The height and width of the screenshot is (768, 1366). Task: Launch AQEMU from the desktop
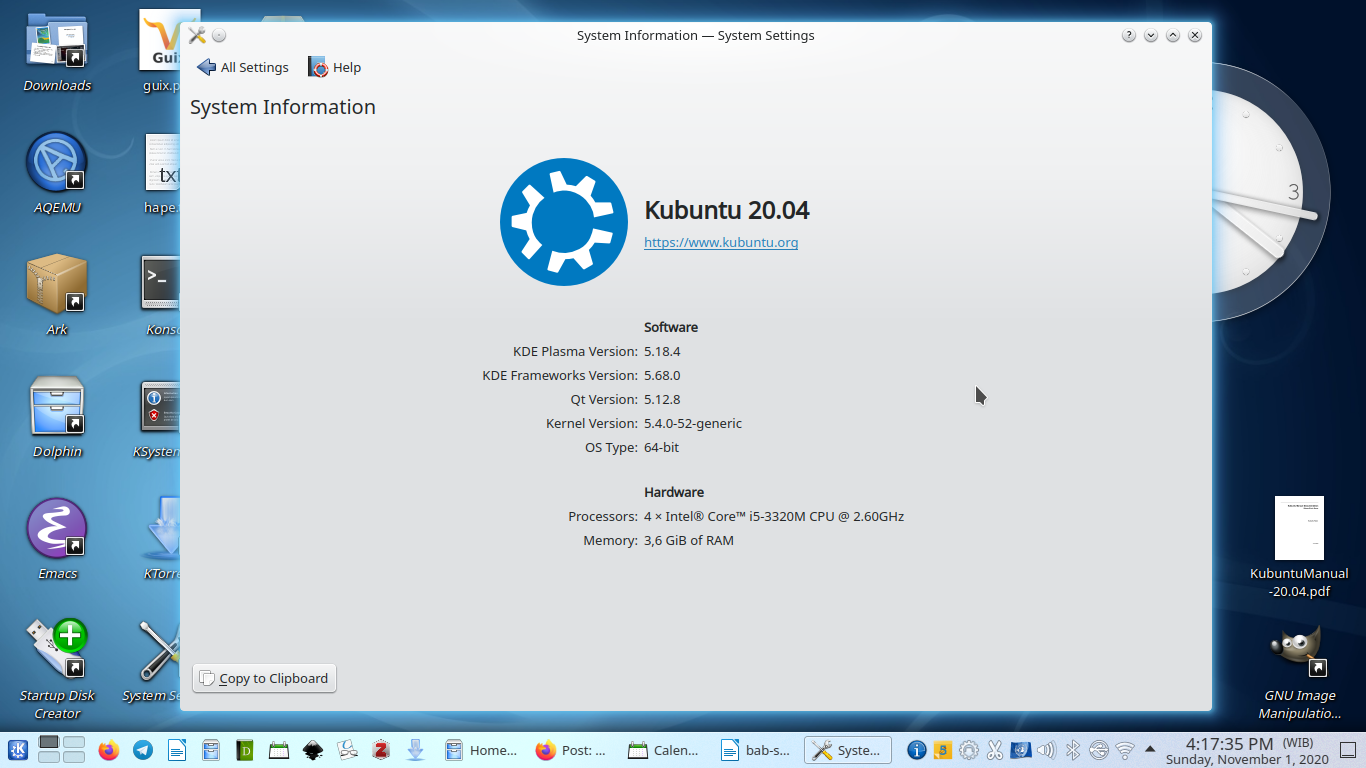point(57,174)
